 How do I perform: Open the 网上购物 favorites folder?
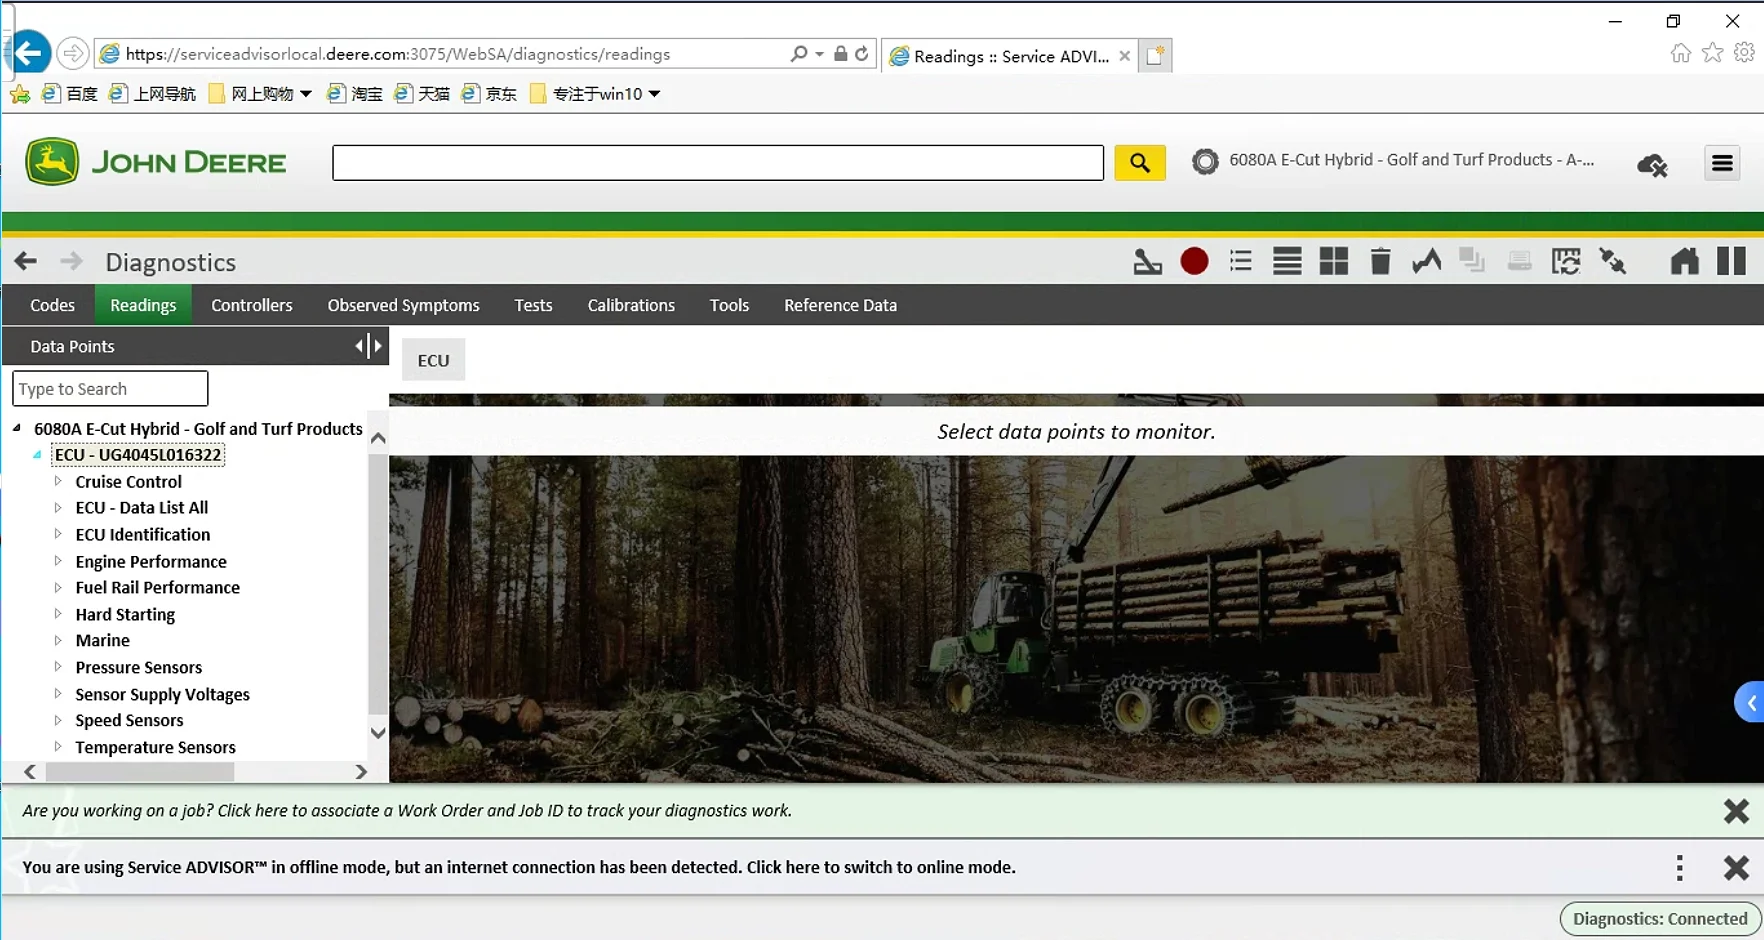(x=261, y=94)
